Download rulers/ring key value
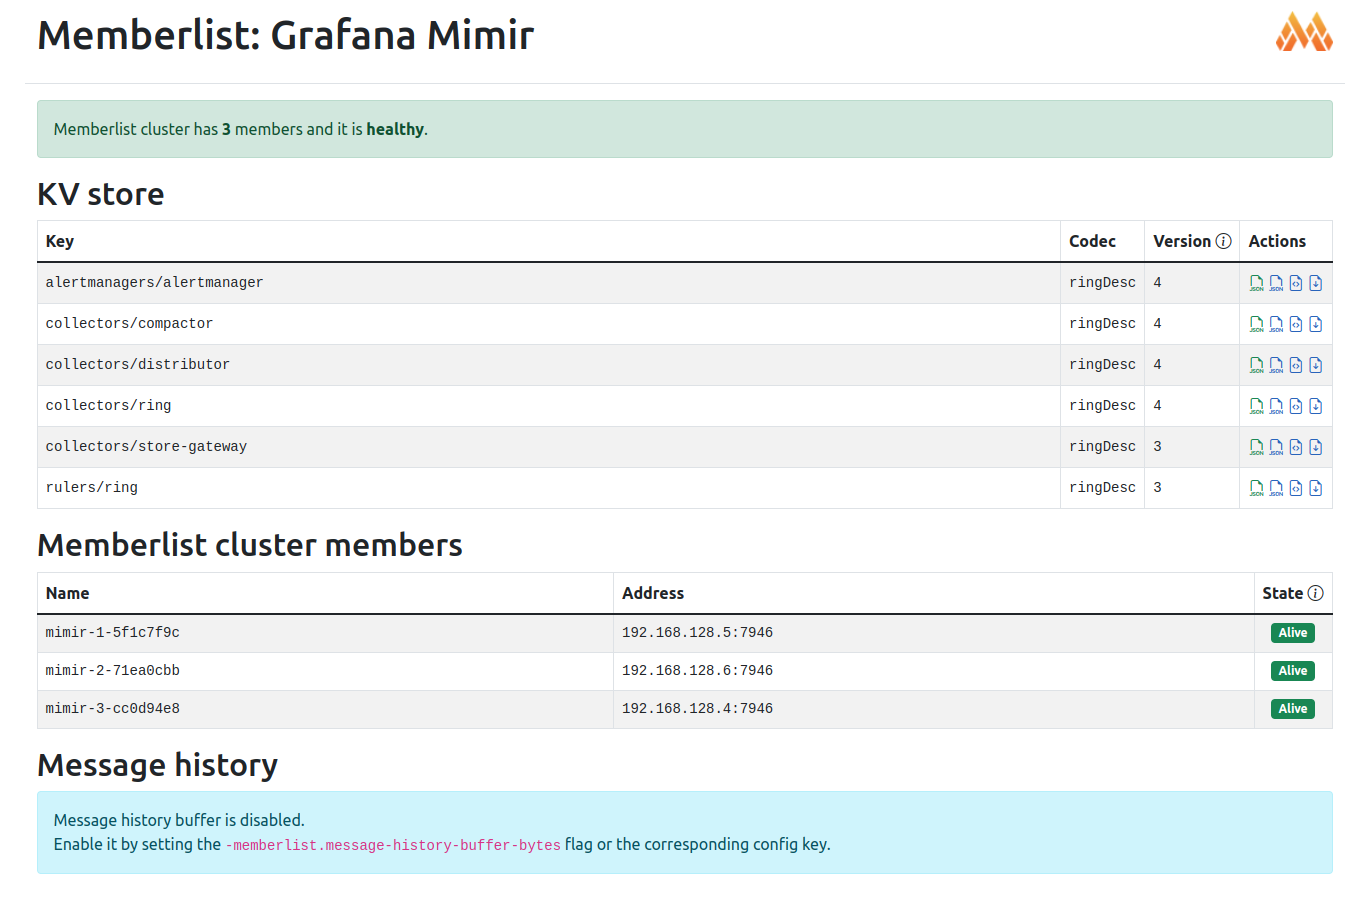This screenshot has width=1353, height=920. click(1316, 488)
